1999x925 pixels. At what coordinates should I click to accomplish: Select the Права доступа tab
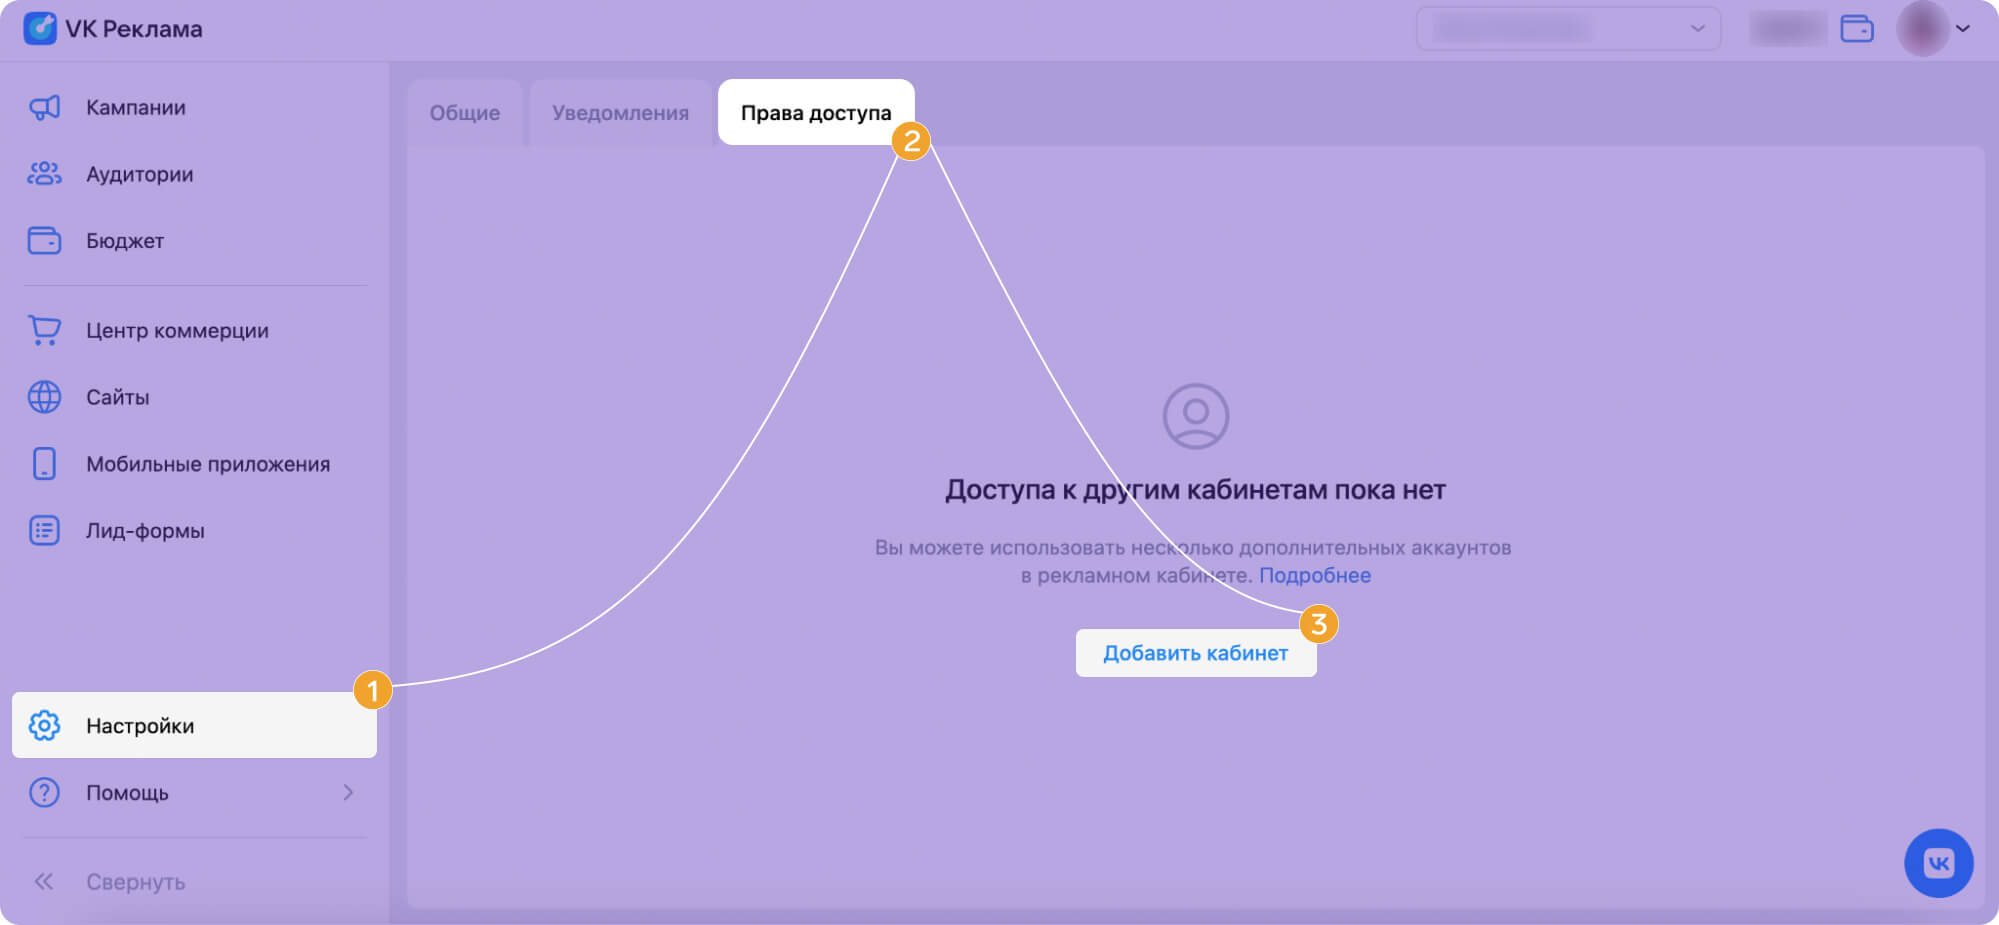(x=816, y=113)
